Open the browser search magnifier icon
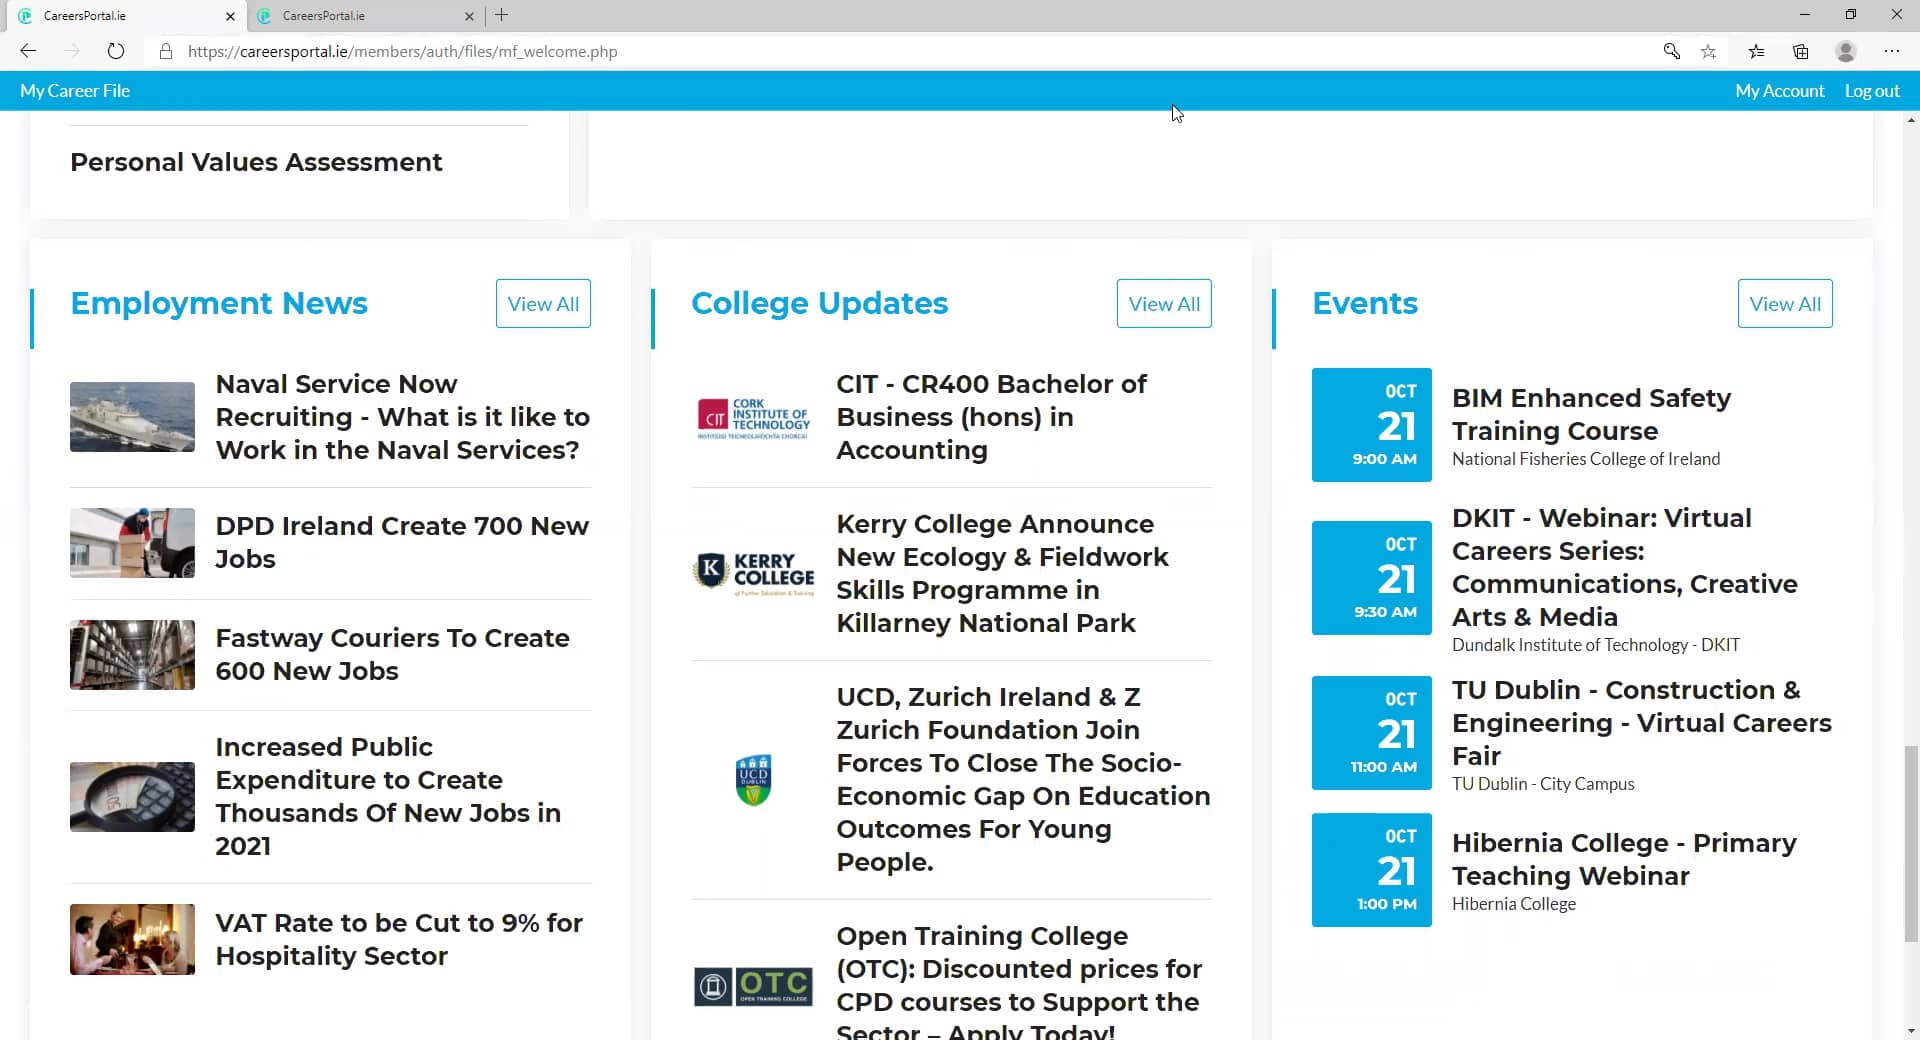The image size is (1920, 1040). 1671,51
